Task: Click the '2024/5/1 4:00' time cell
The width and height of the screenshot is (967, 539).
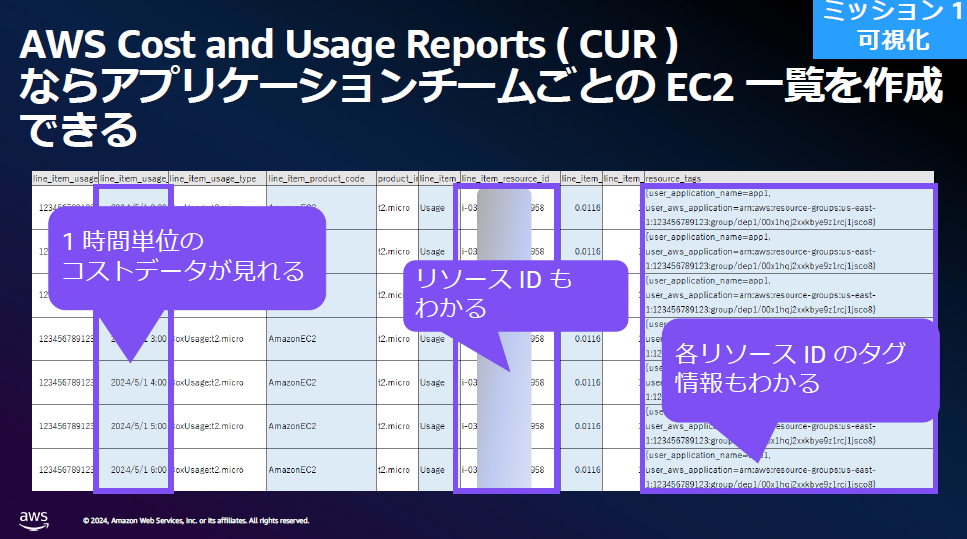Action: [x=138, y=382]
